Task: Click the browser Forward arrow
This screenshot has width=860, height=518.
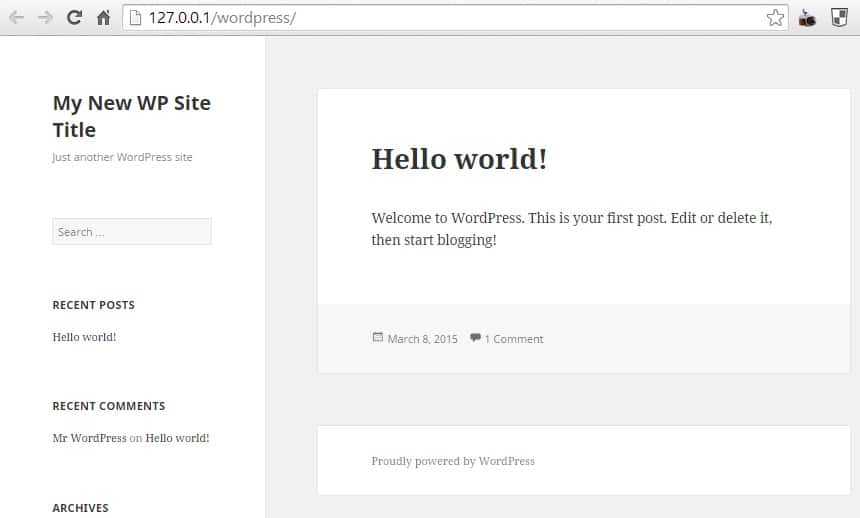Action: click(x=45, y=18)
